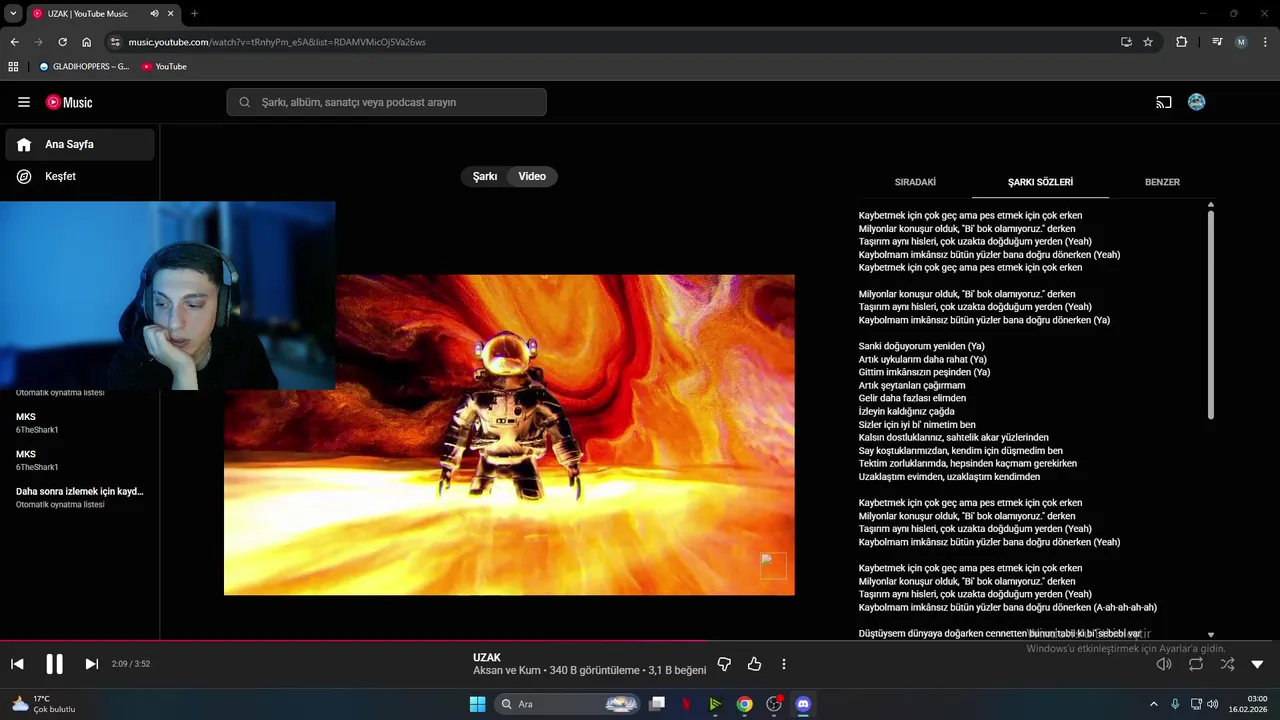Show hidden tray icons chevron
Image resolution: width=1280 pixels, height=720 pixels.
click(x=1153, y=704)
